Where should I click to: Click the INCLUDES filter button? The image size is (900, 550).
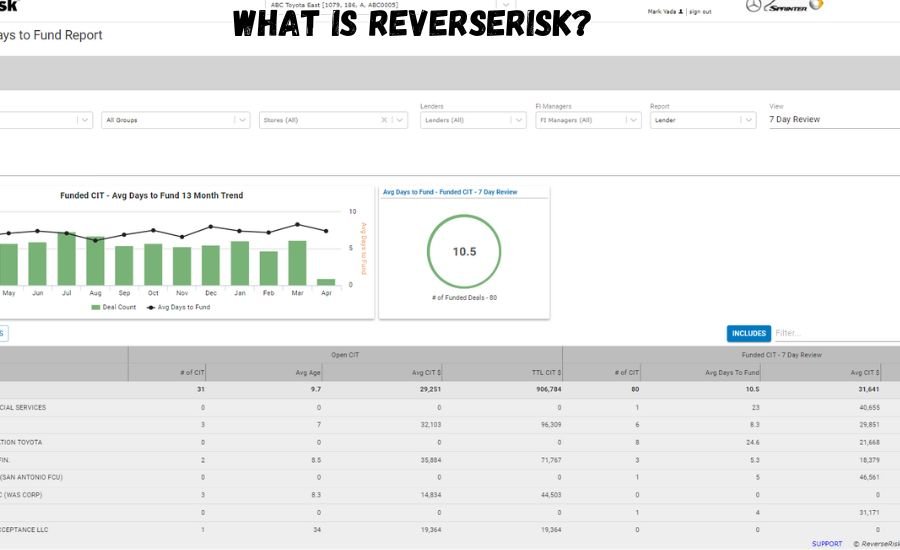coord(748,333)
